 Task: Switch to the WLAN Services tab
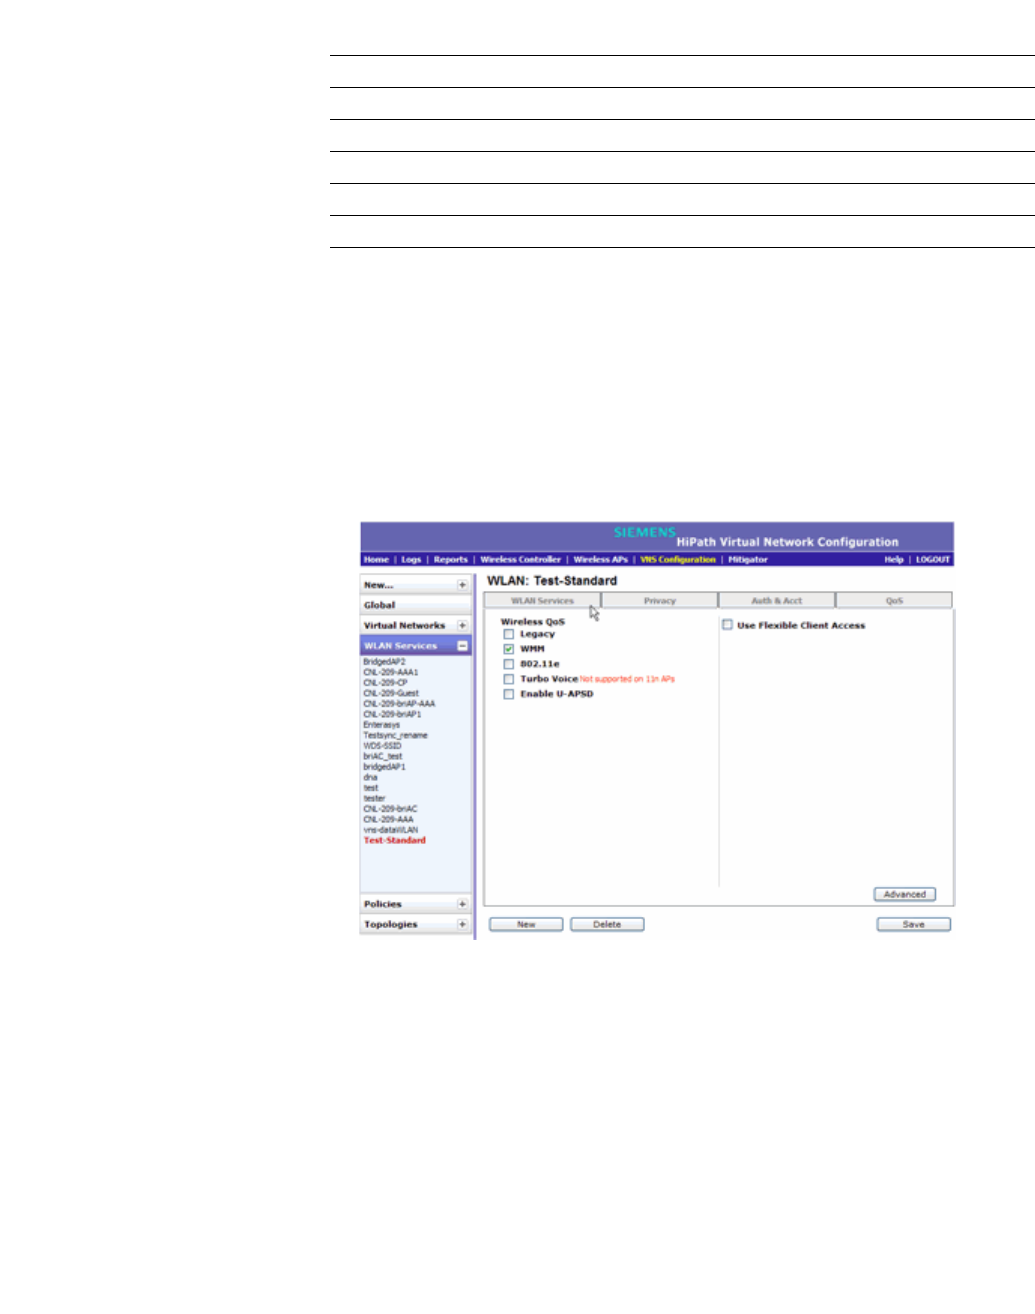[542, 600]
